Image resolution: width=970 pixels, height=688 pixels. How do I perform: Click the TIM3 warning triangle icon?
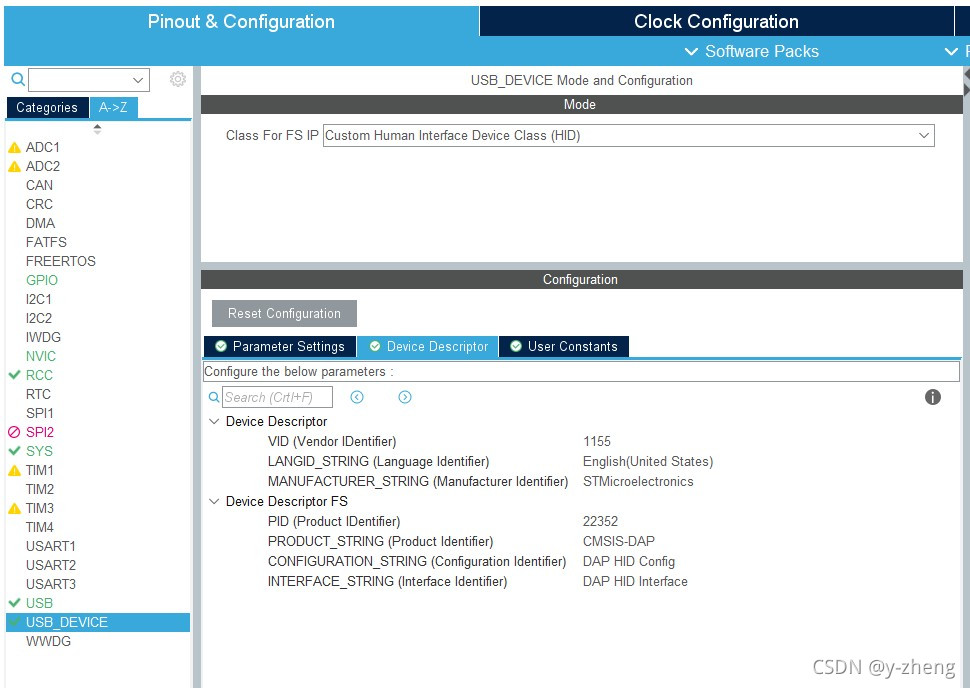[14, 509]
